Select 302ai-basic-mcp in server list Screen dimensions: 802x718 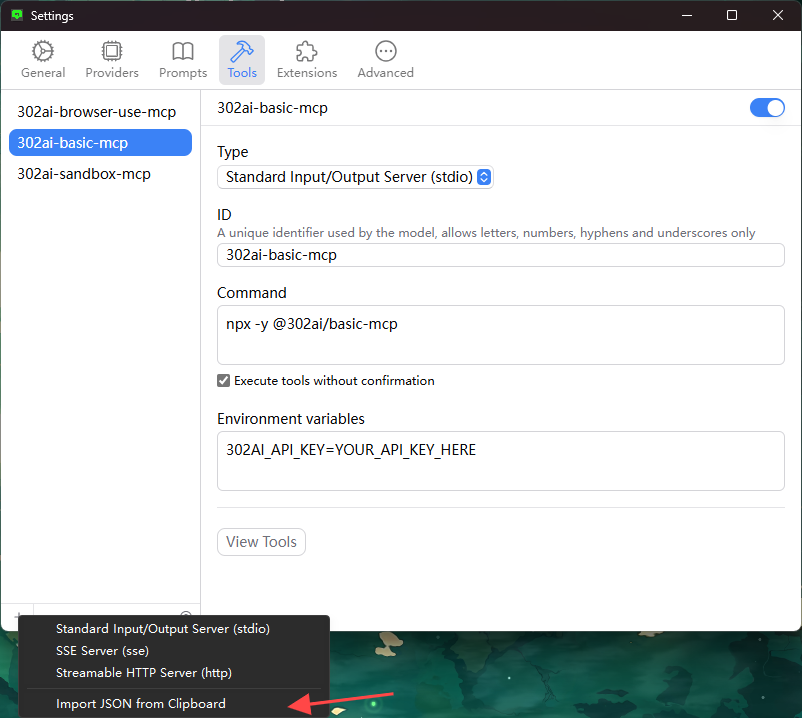(x=100, y=143)
